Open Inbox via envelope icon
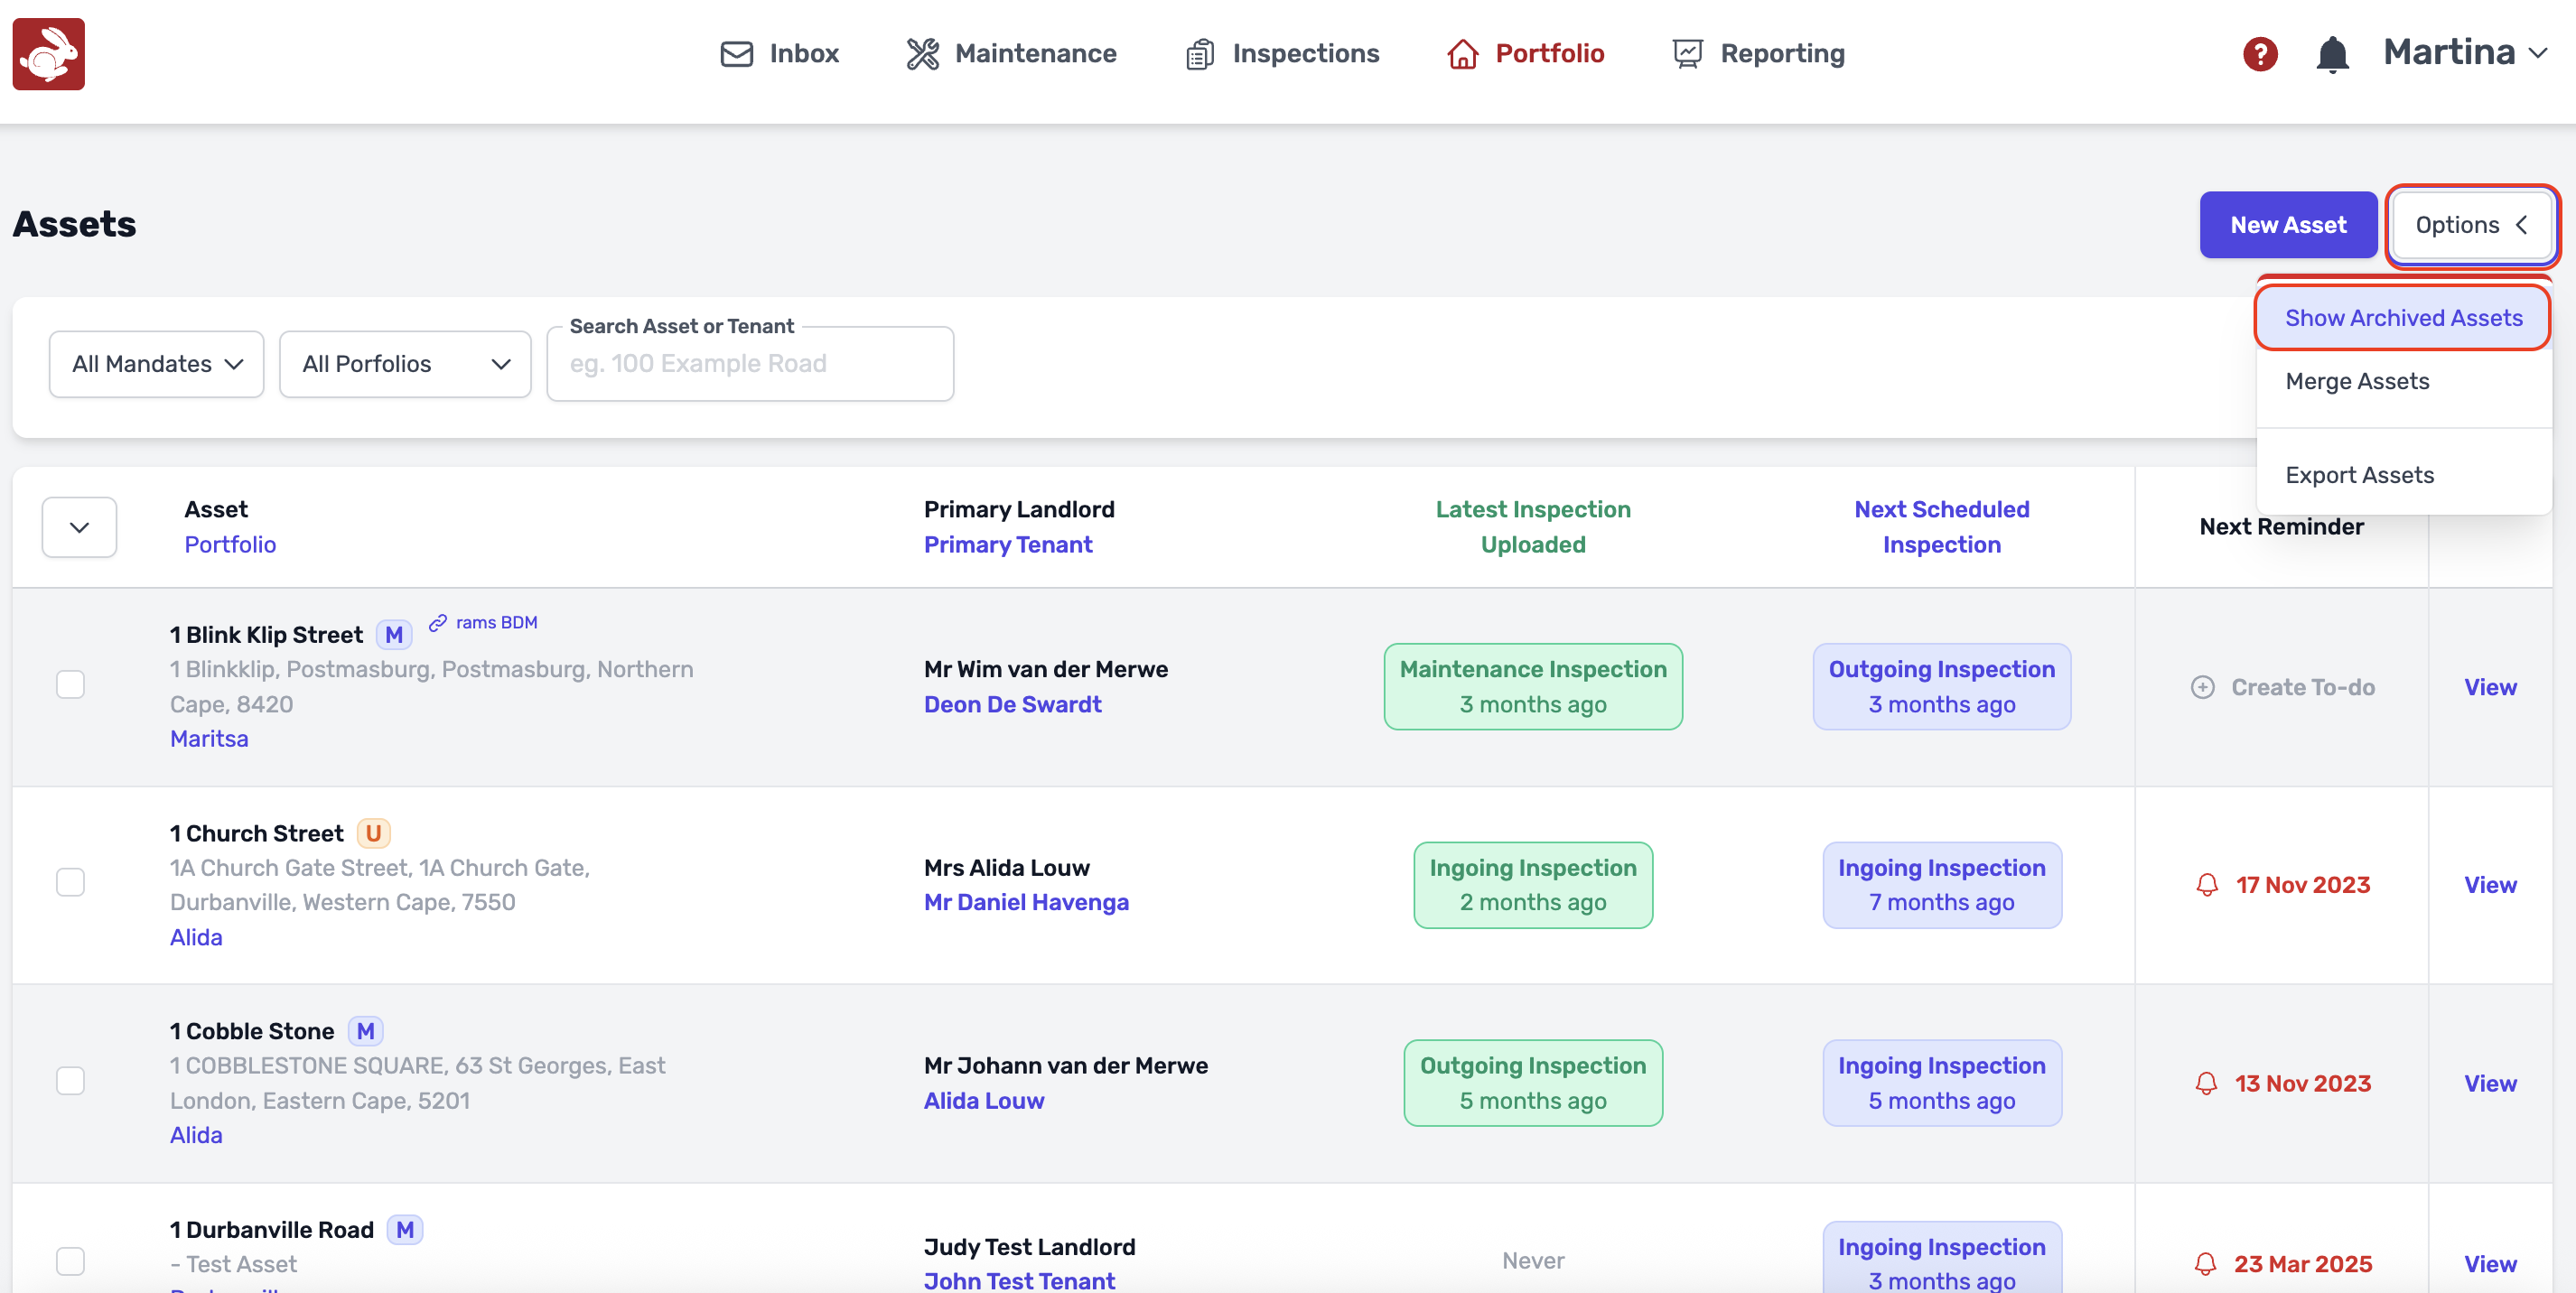This screenshot has height=1293, width=2576. 736,53
